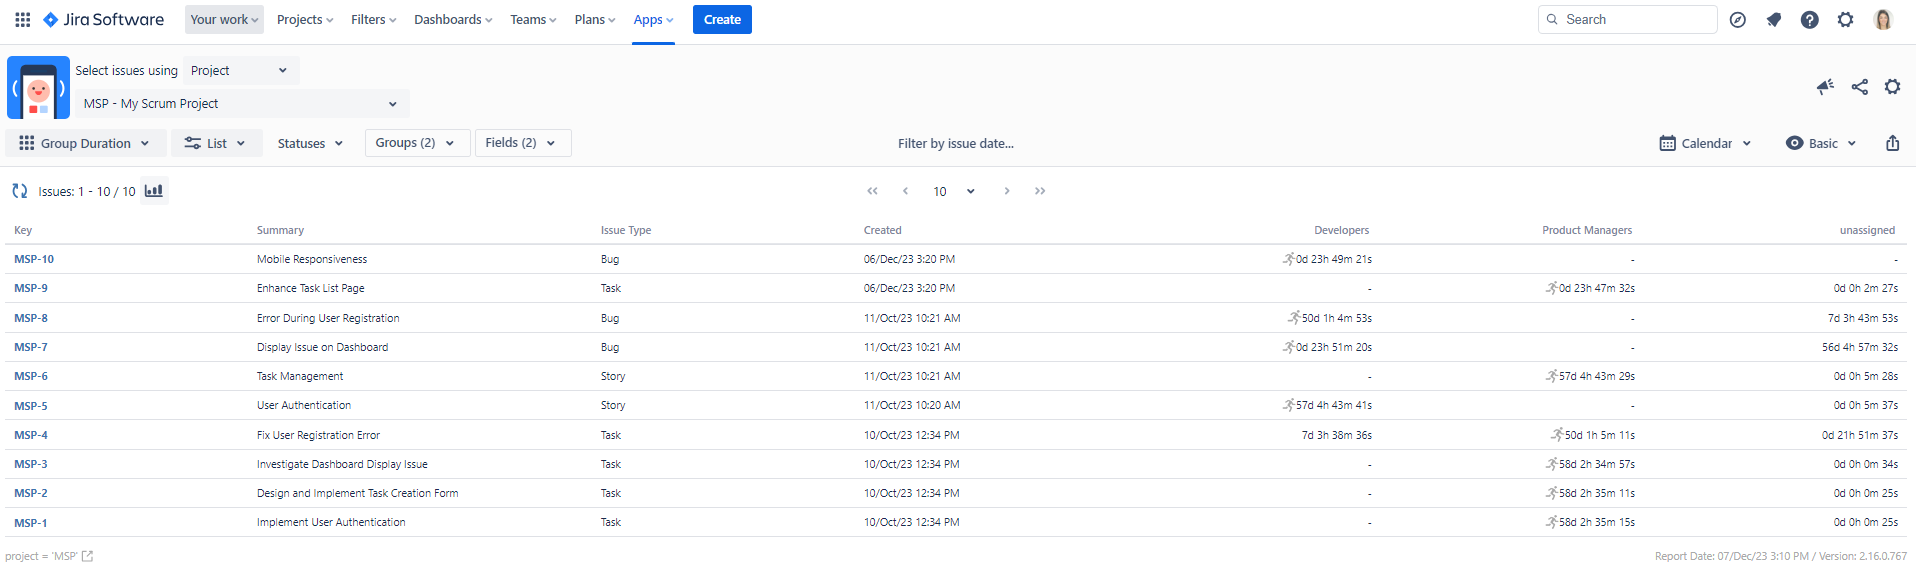1916x572 pixels.
Task: Open the app switcher grid icon
Action: (x=22, y=19)
